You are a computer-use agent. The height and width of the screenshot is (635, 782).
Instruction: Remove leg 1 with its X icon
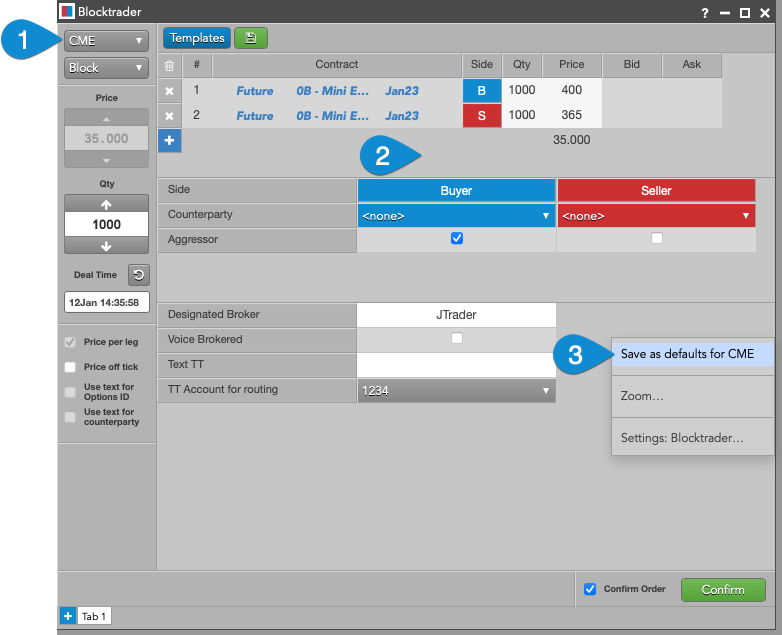click(169, 91)
